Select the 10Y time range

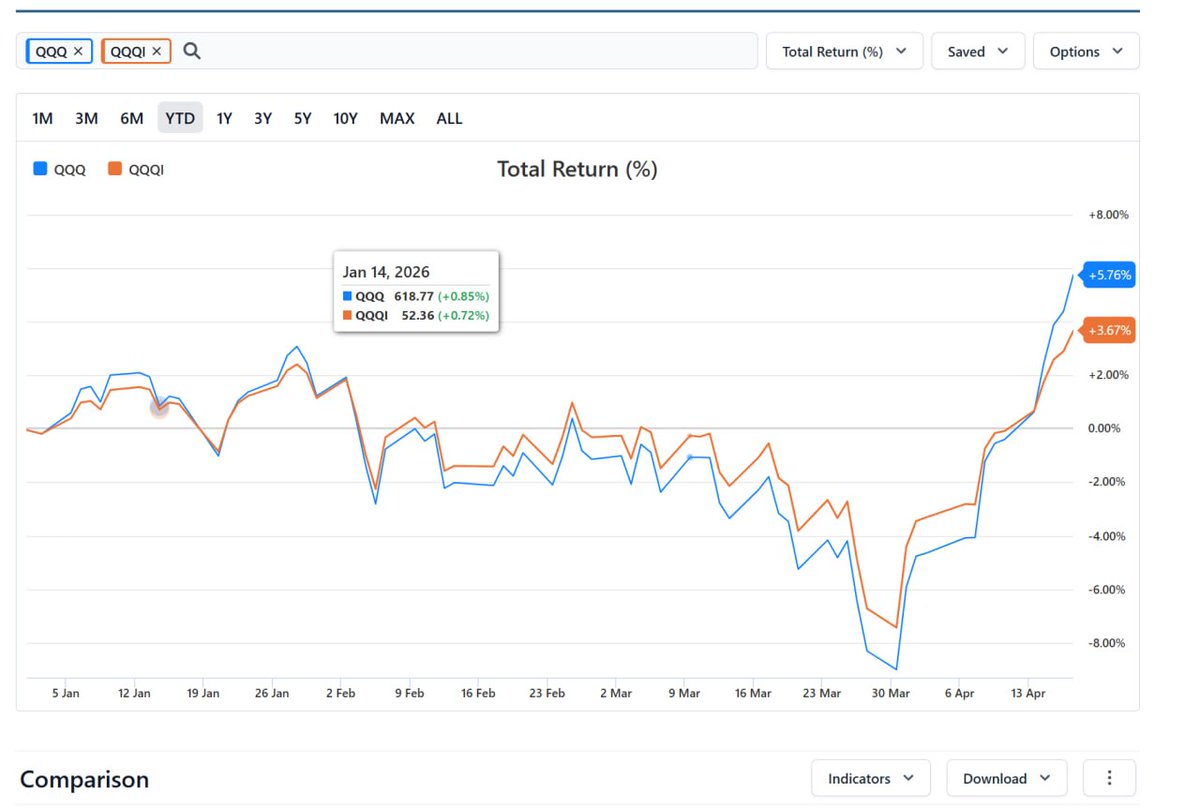(345, 118)
